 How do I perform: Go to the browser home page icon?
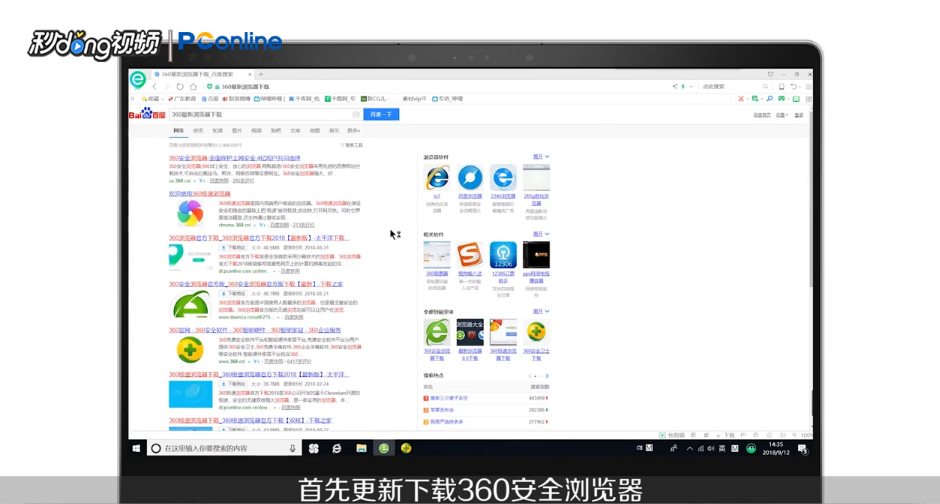point(193,86)
